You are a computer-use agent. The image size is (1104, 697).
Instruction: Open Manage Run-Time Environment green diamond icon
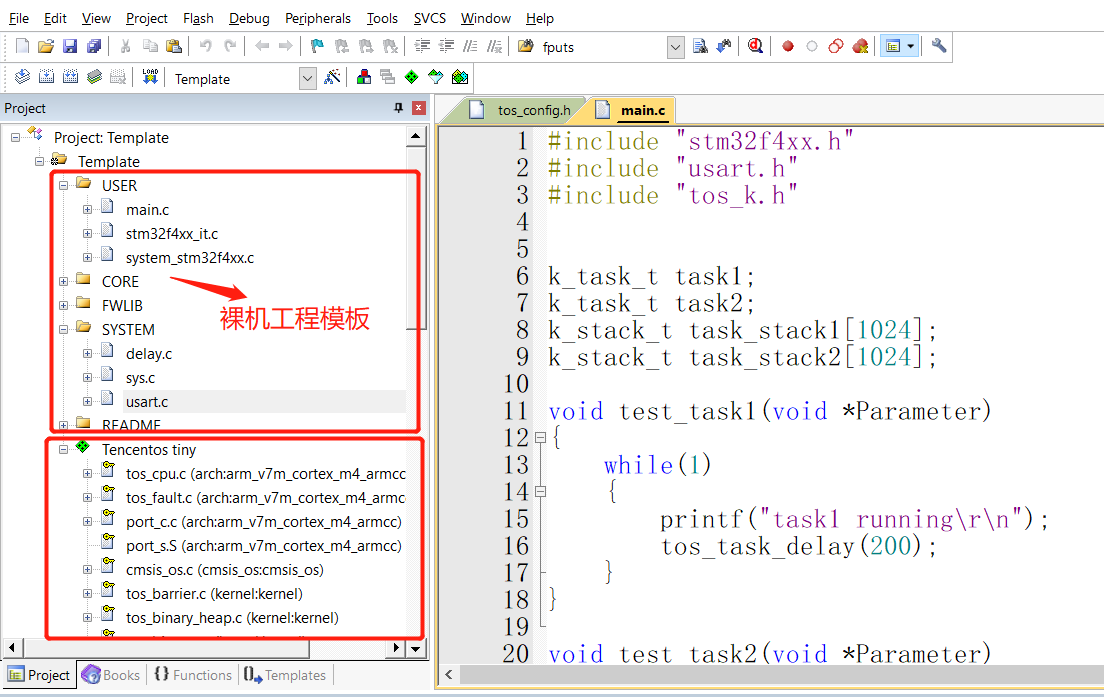(412, 77)
